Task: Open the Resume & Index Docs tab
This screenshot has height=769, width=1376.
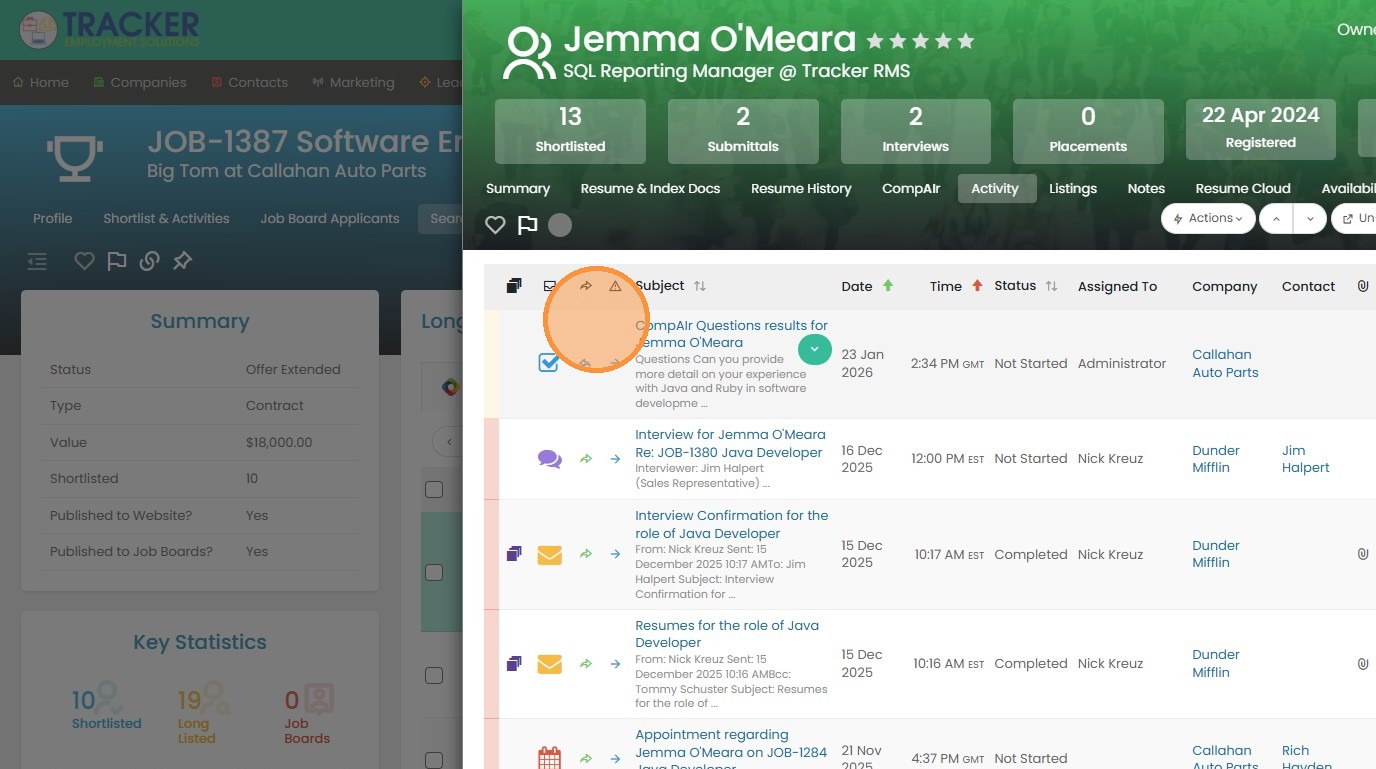Action: [x=650, y=188]
